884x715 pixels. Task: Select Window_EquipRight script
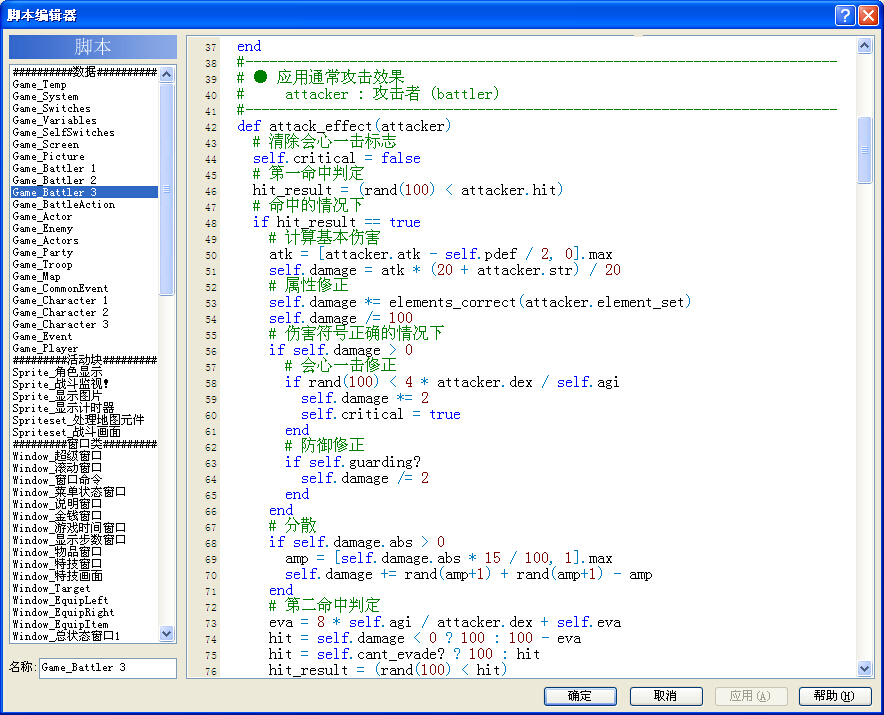coord(85,612)
